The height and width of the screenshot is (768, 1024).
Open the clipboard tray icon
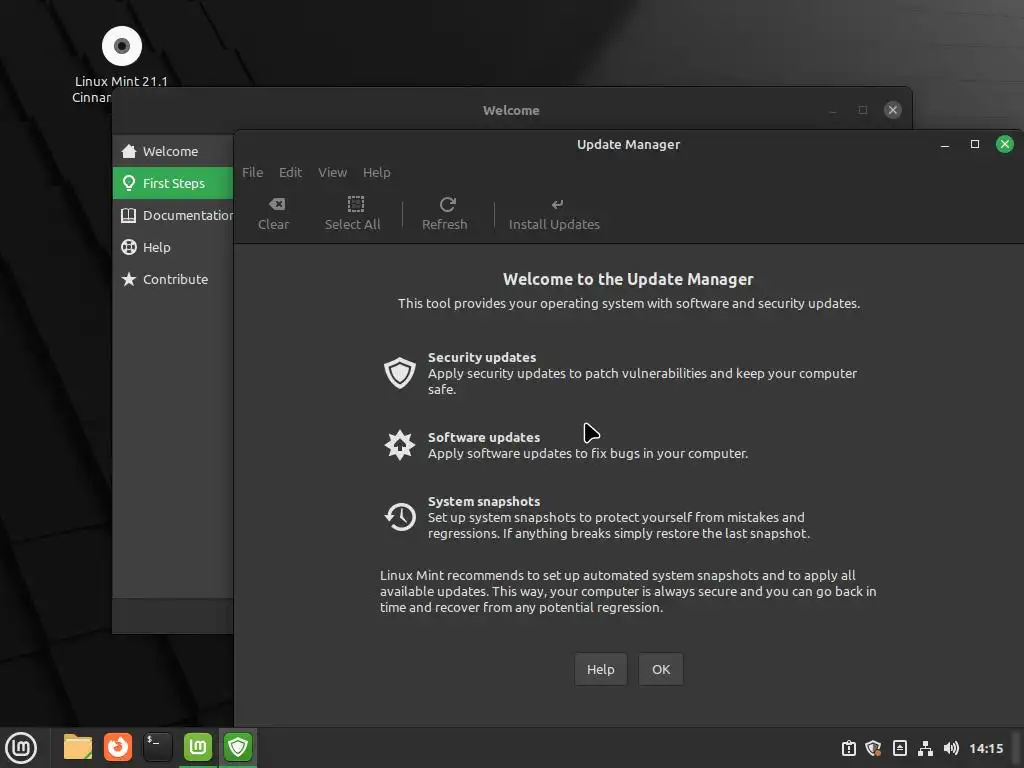tap(848, 748)
